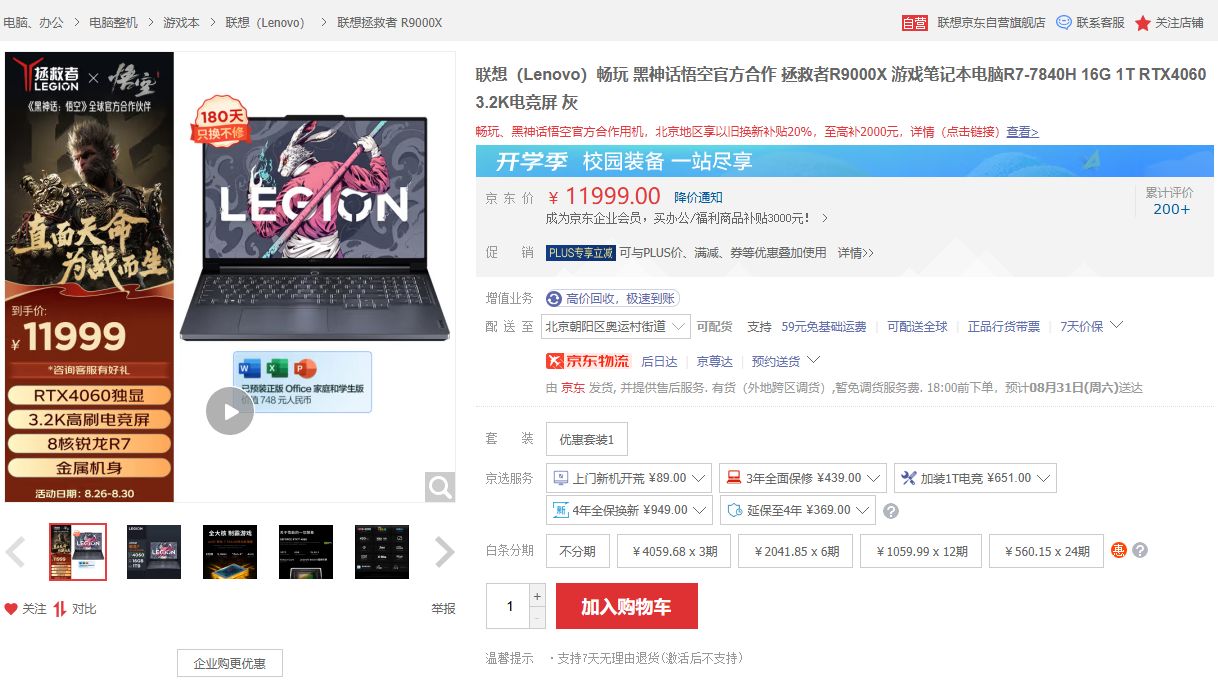
Task: Select ¥1059.99 x 12期 installment
Action: (921, 551)
